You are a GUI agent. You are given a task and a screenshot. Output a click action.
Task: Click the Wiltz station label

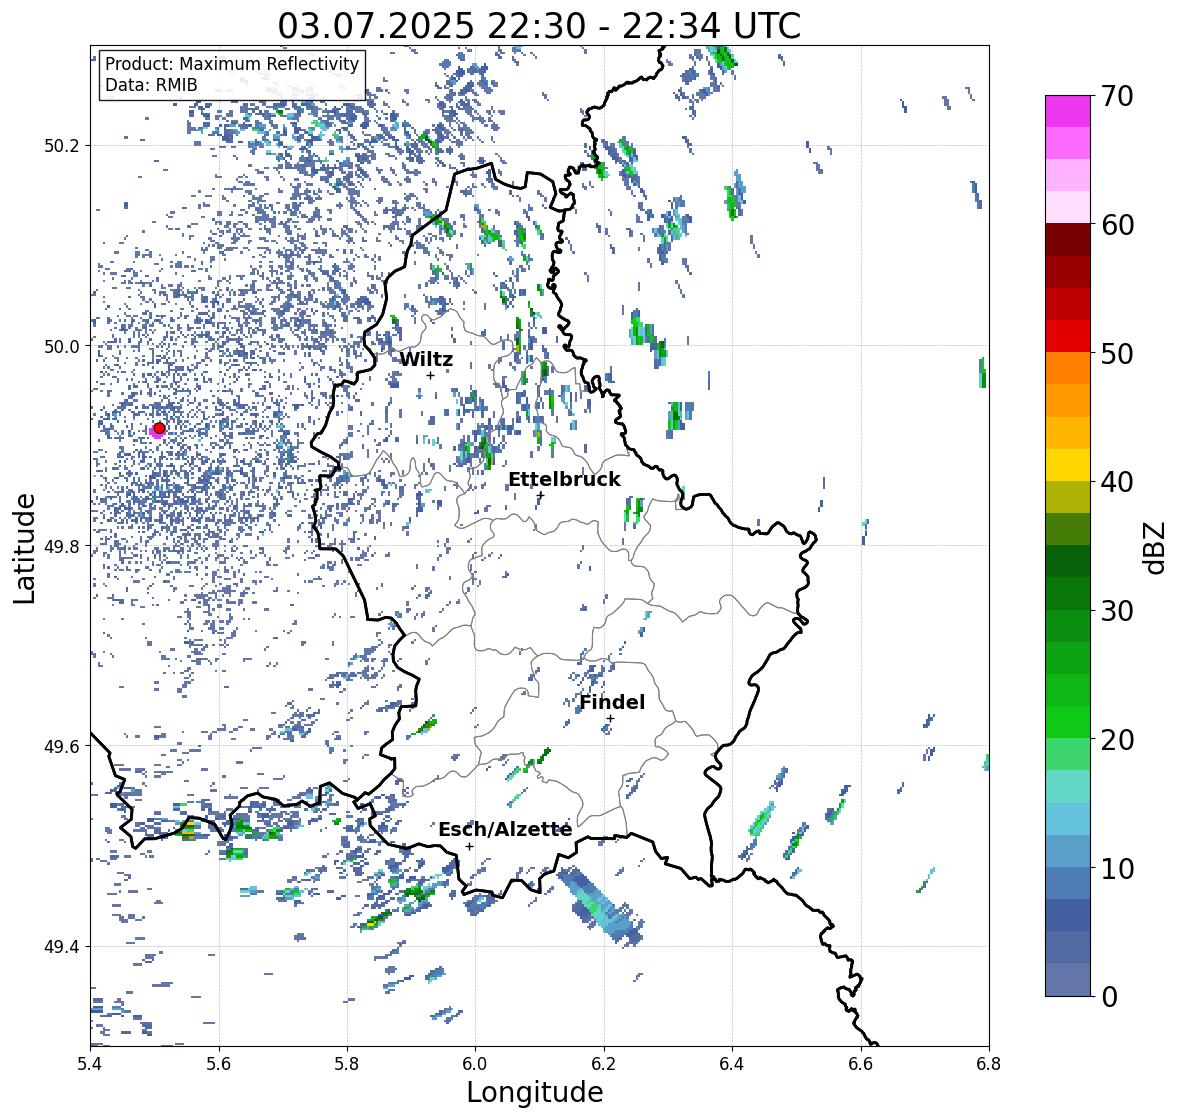(x=426, y=359)
